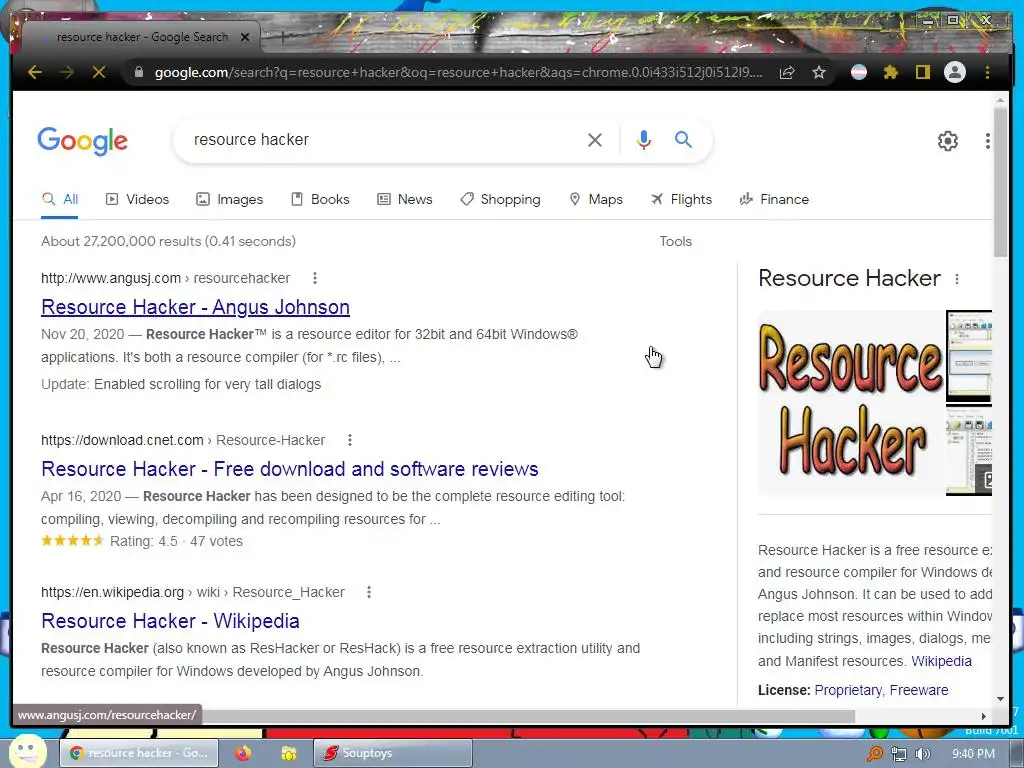Clear the search box with the X icon
The height and width of the screenshot is (768, 1024).
point(594,140)
